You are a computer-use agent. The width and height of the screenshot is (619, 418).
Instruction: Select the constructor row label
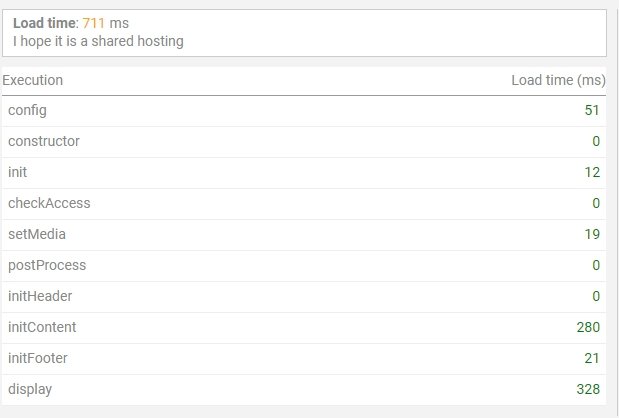pos(44,141)
